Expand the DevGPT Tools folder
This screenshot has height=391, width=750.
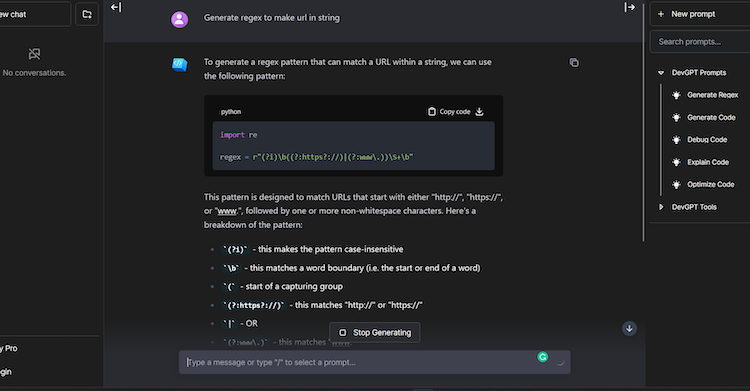661,207
